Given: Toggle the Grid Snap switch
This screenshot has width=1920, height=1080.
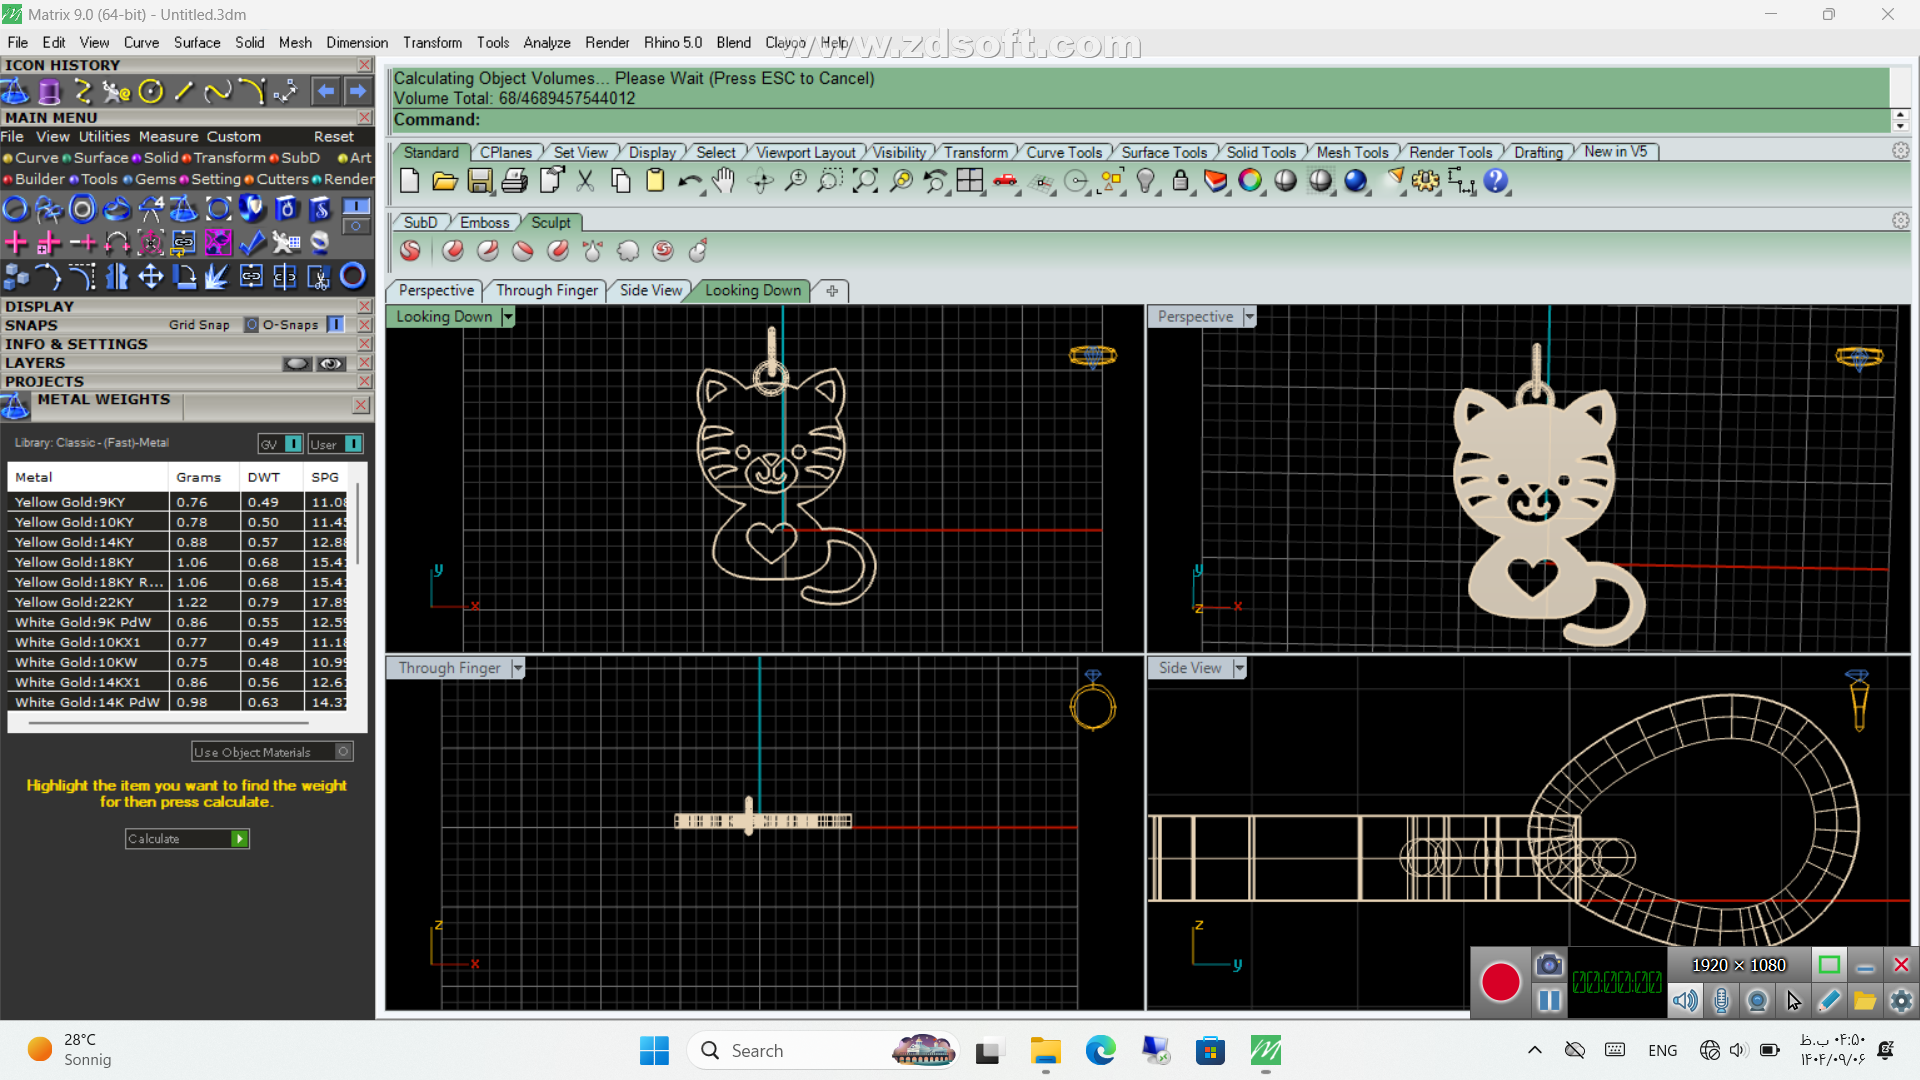Looking at the screenshot, I should coord(251,325).
